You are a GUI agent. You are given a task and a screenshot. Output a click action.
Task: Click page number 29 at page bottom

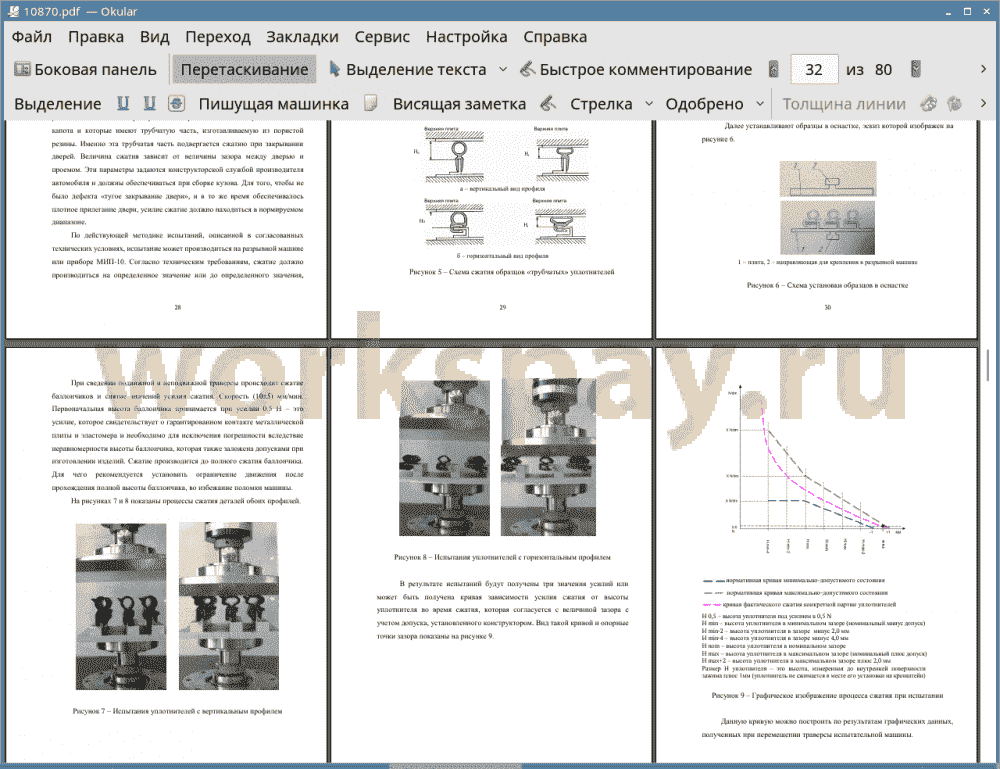tap(503, 307)
